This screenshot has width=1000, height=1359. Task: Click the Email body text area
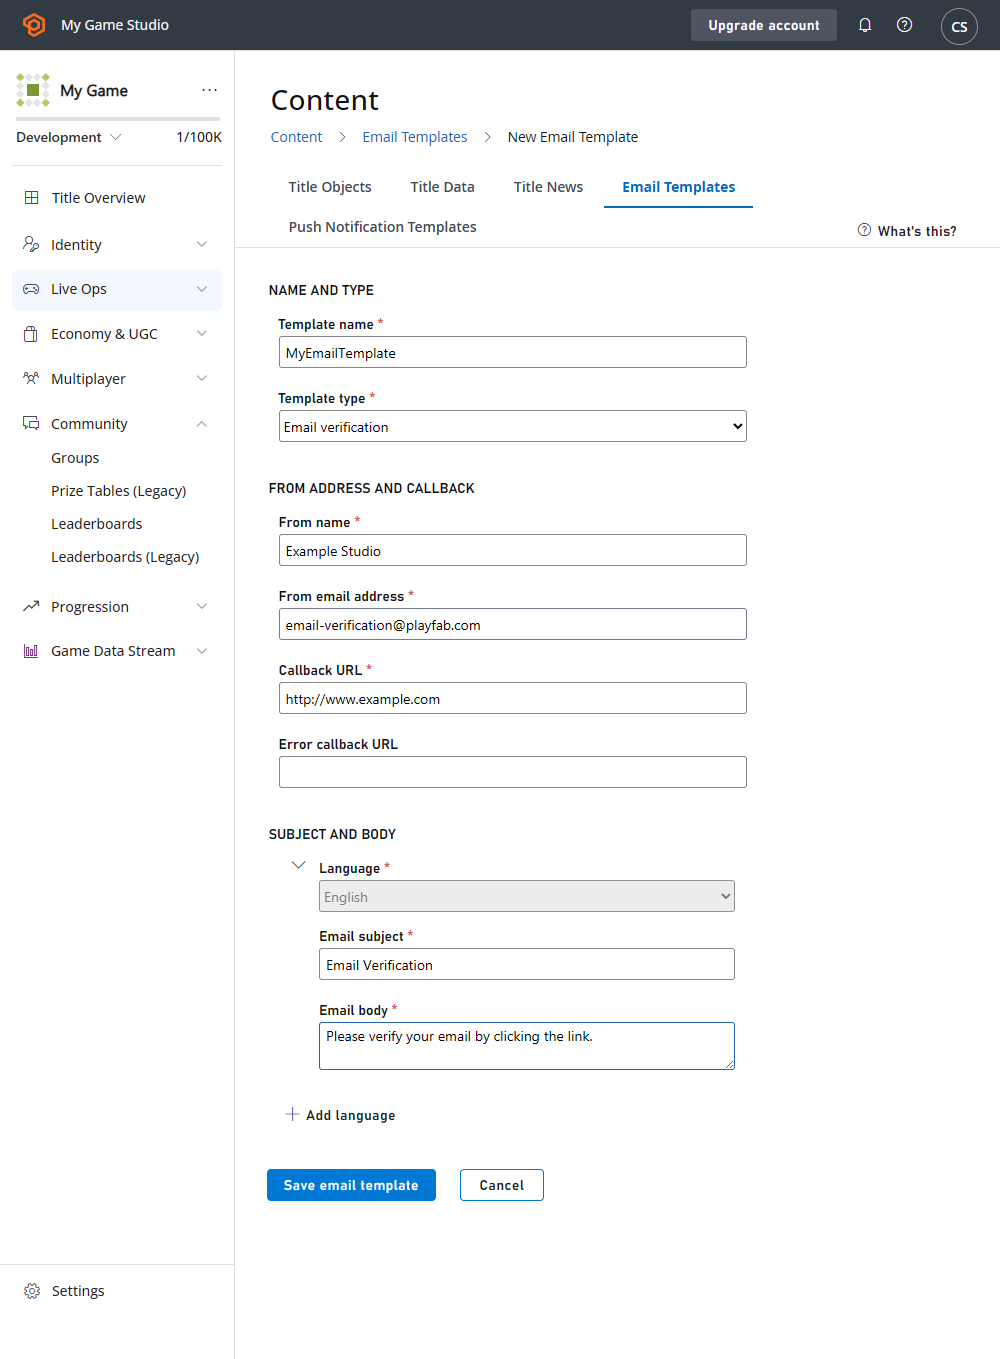pyautogui.click(x=527, y=1046)
